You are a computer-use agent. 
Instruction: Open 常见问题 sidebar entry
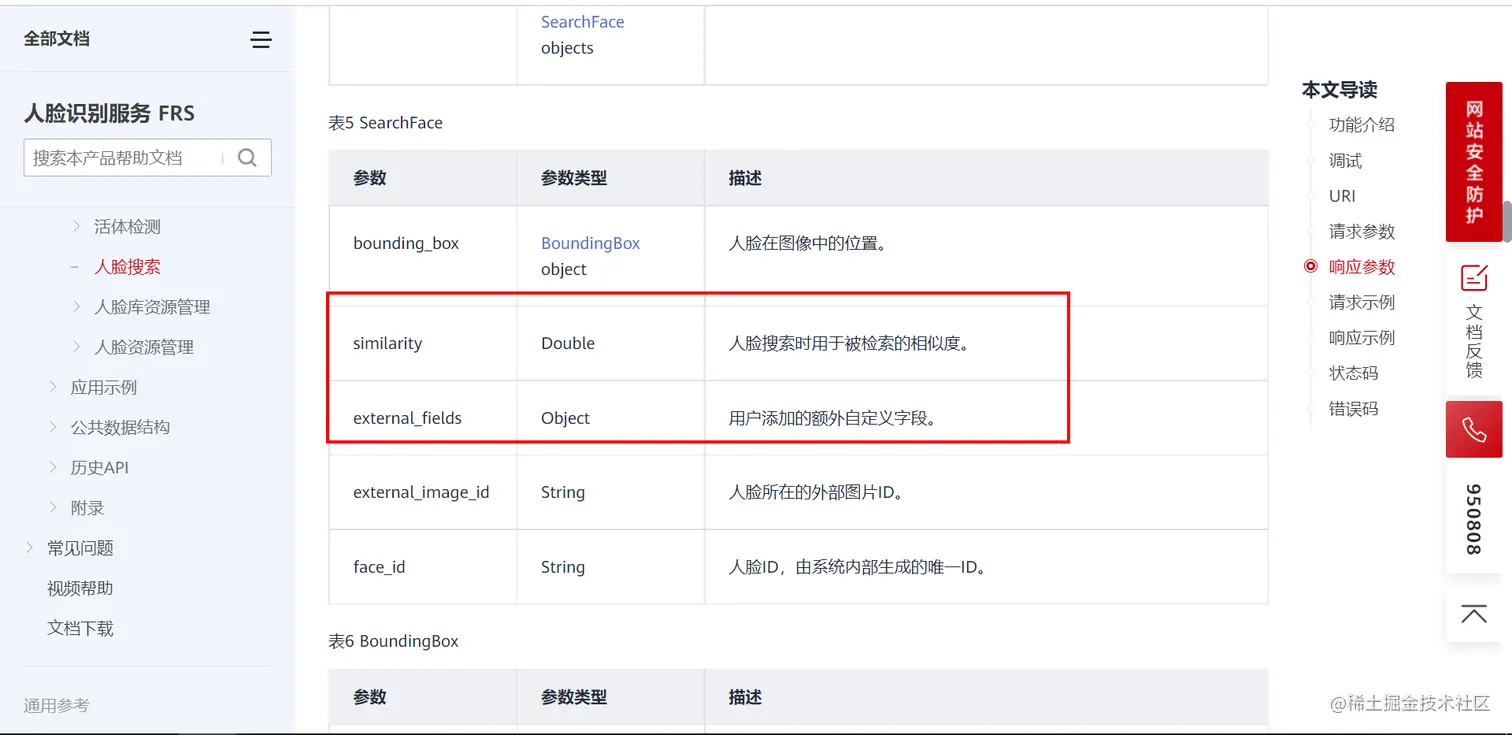(x=80, y=548)
